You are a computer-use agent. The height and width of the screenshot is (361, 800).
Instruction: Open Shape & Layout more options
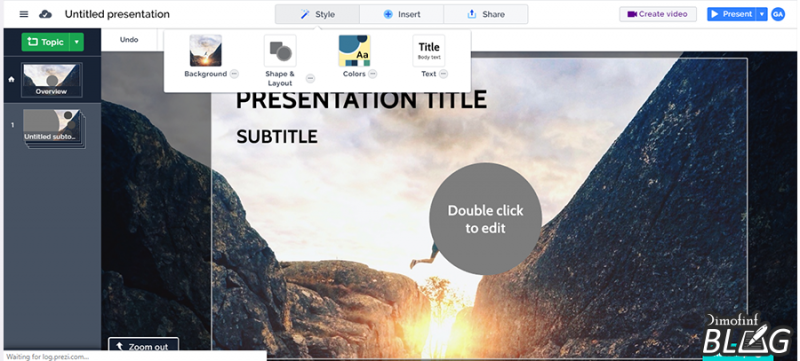pos(310,79)
